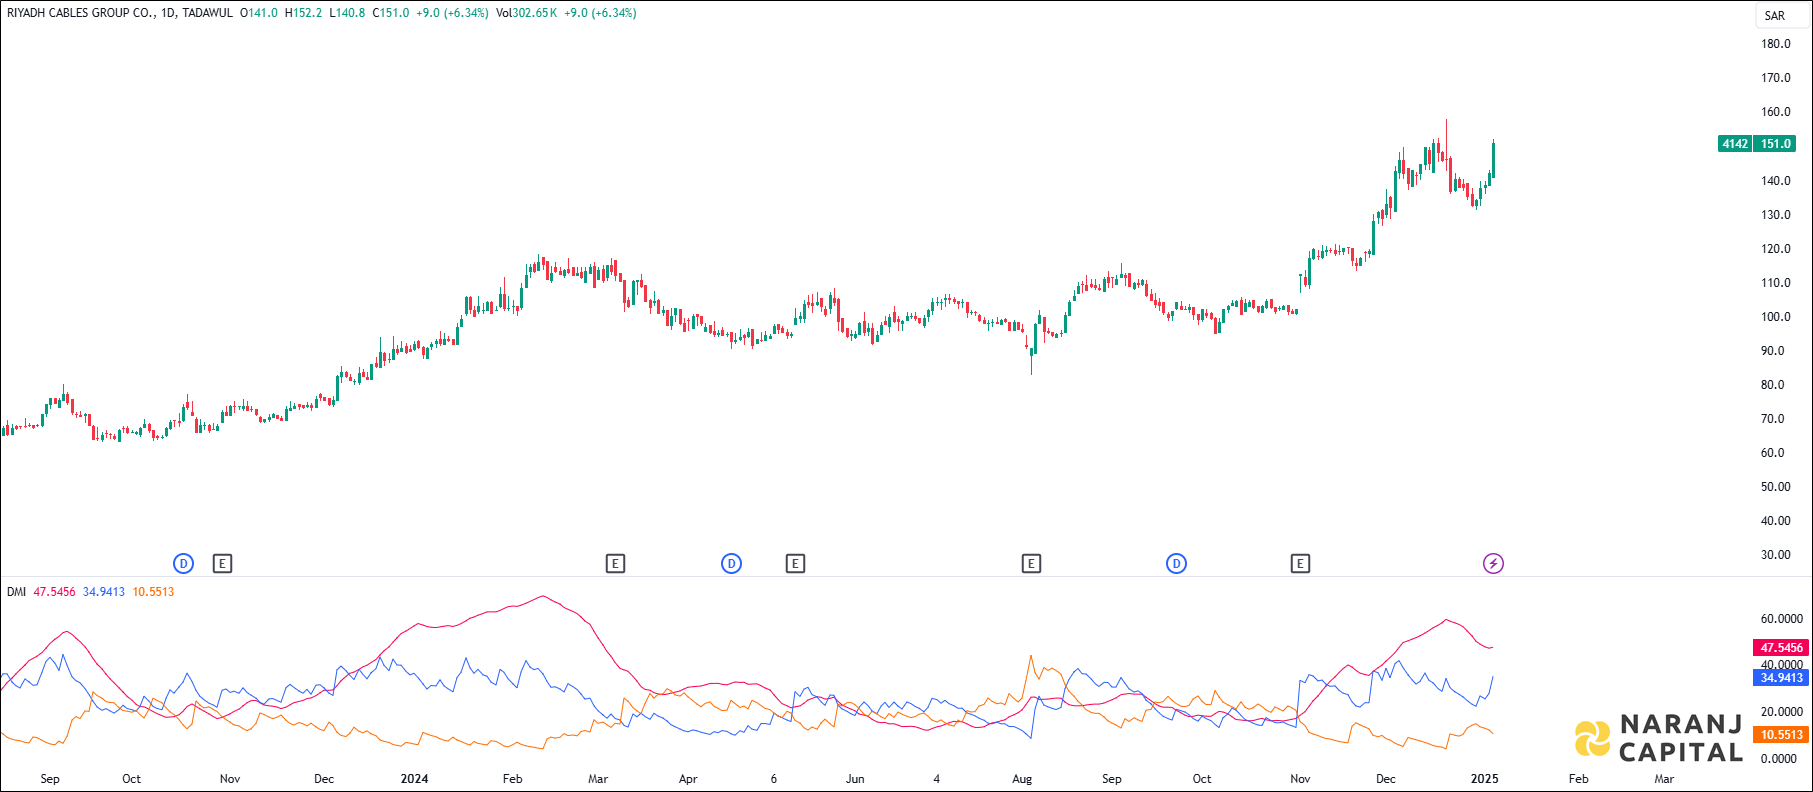Screen dimensions: 1813x792
Task: Click the green 4142 ticker label
Action: (1735, 144)
